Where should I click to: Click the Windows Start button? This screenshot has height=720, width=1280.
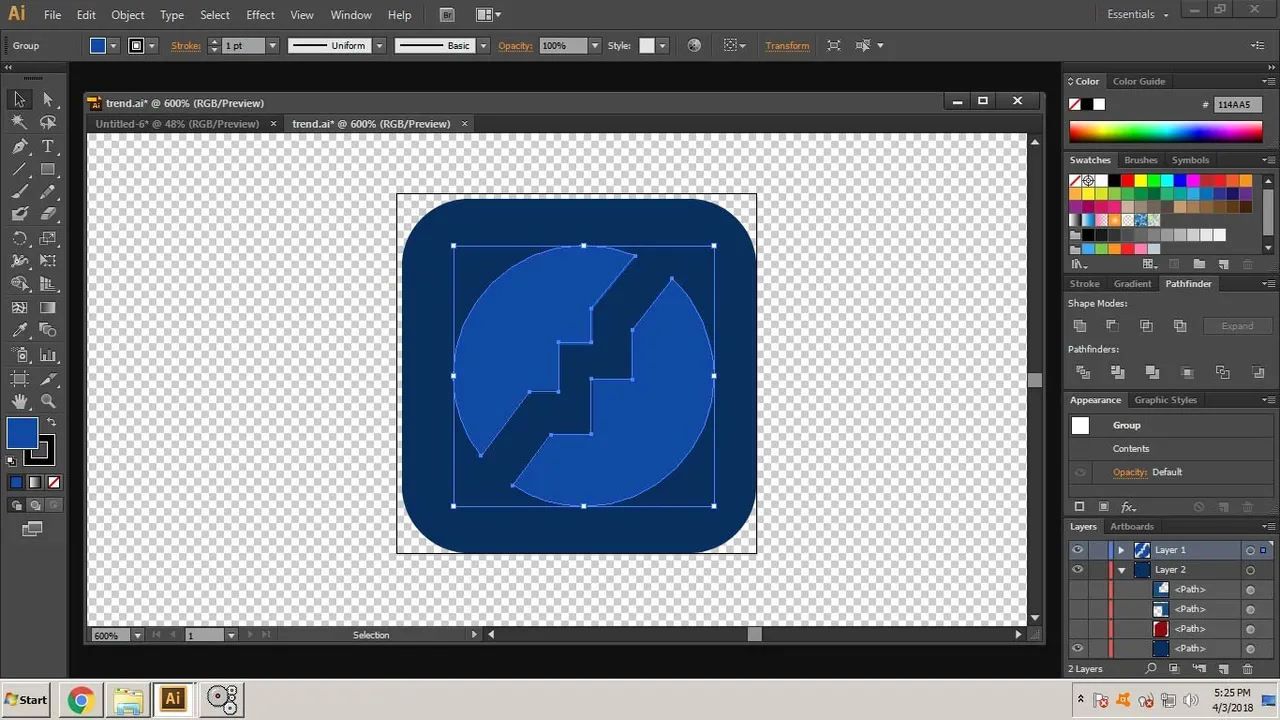(x=27, y=699)
